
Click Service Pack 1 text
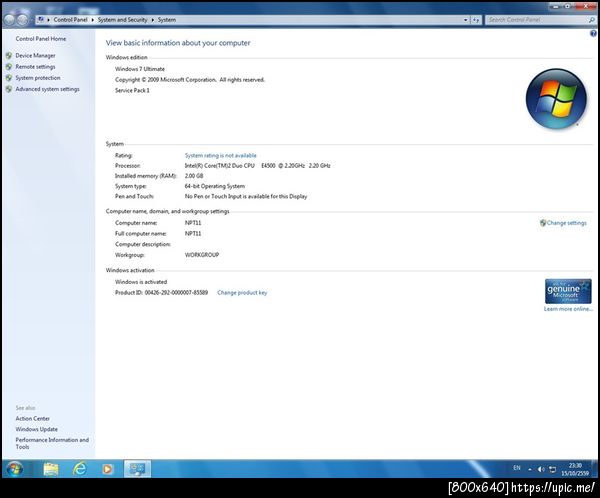pyautogui.click(x=132, y=90)
